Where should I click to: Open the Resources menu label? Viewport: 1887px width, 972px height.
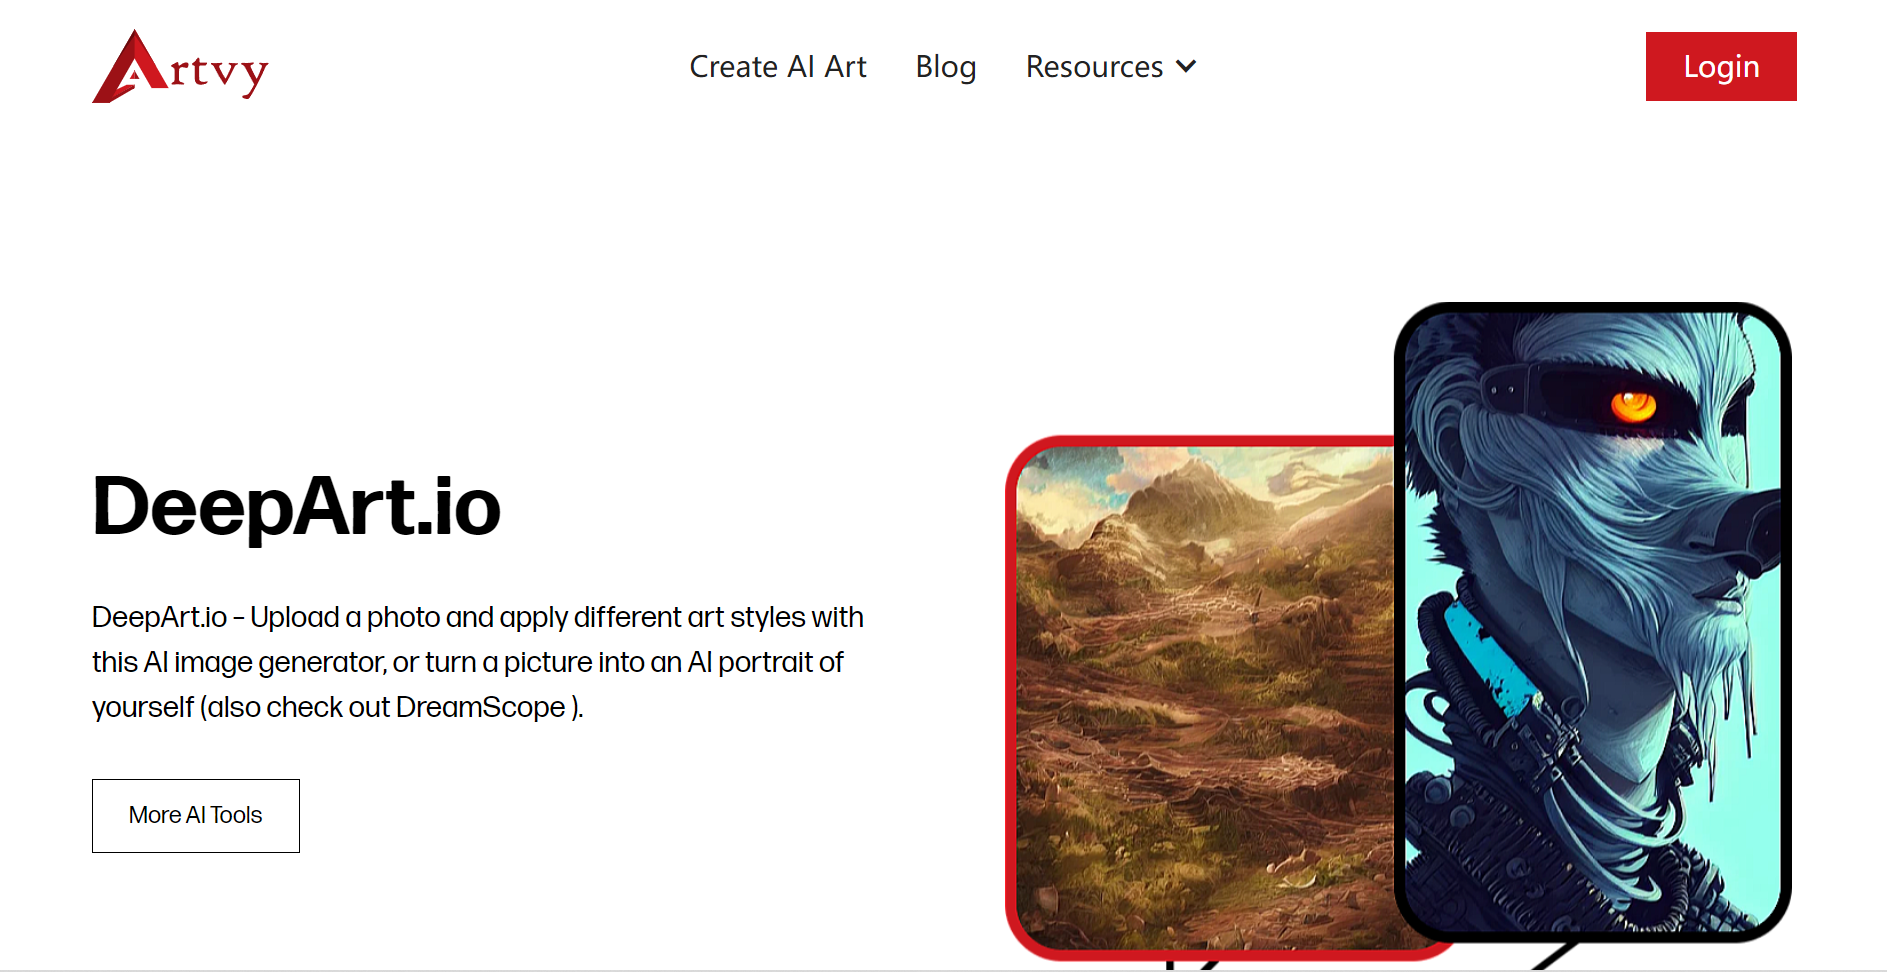1094,67
